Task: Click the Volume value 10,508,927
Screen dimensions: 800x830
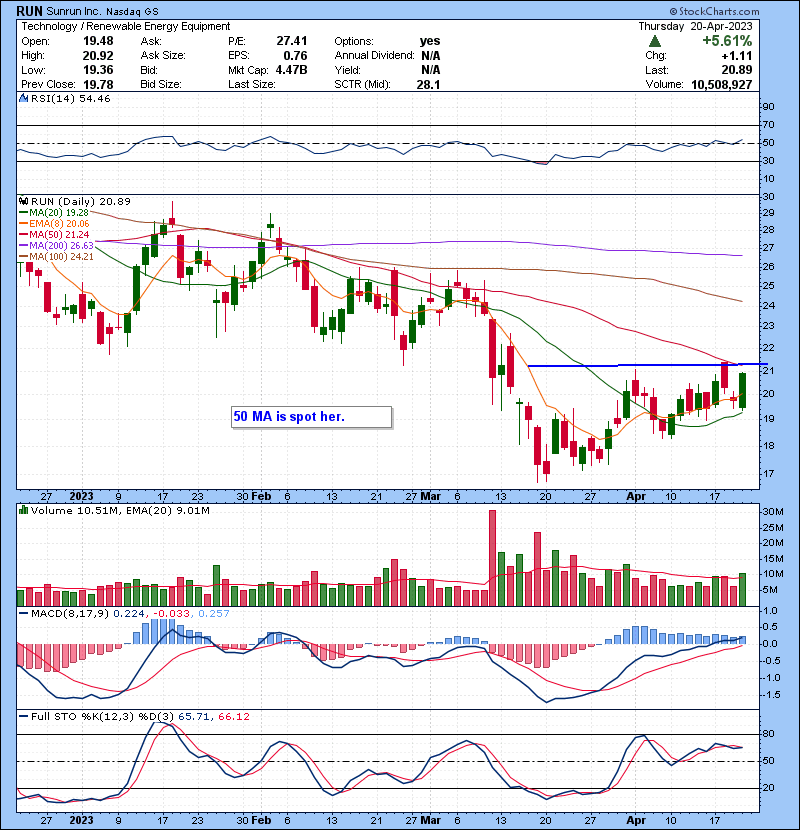Action: click(722, 84)
